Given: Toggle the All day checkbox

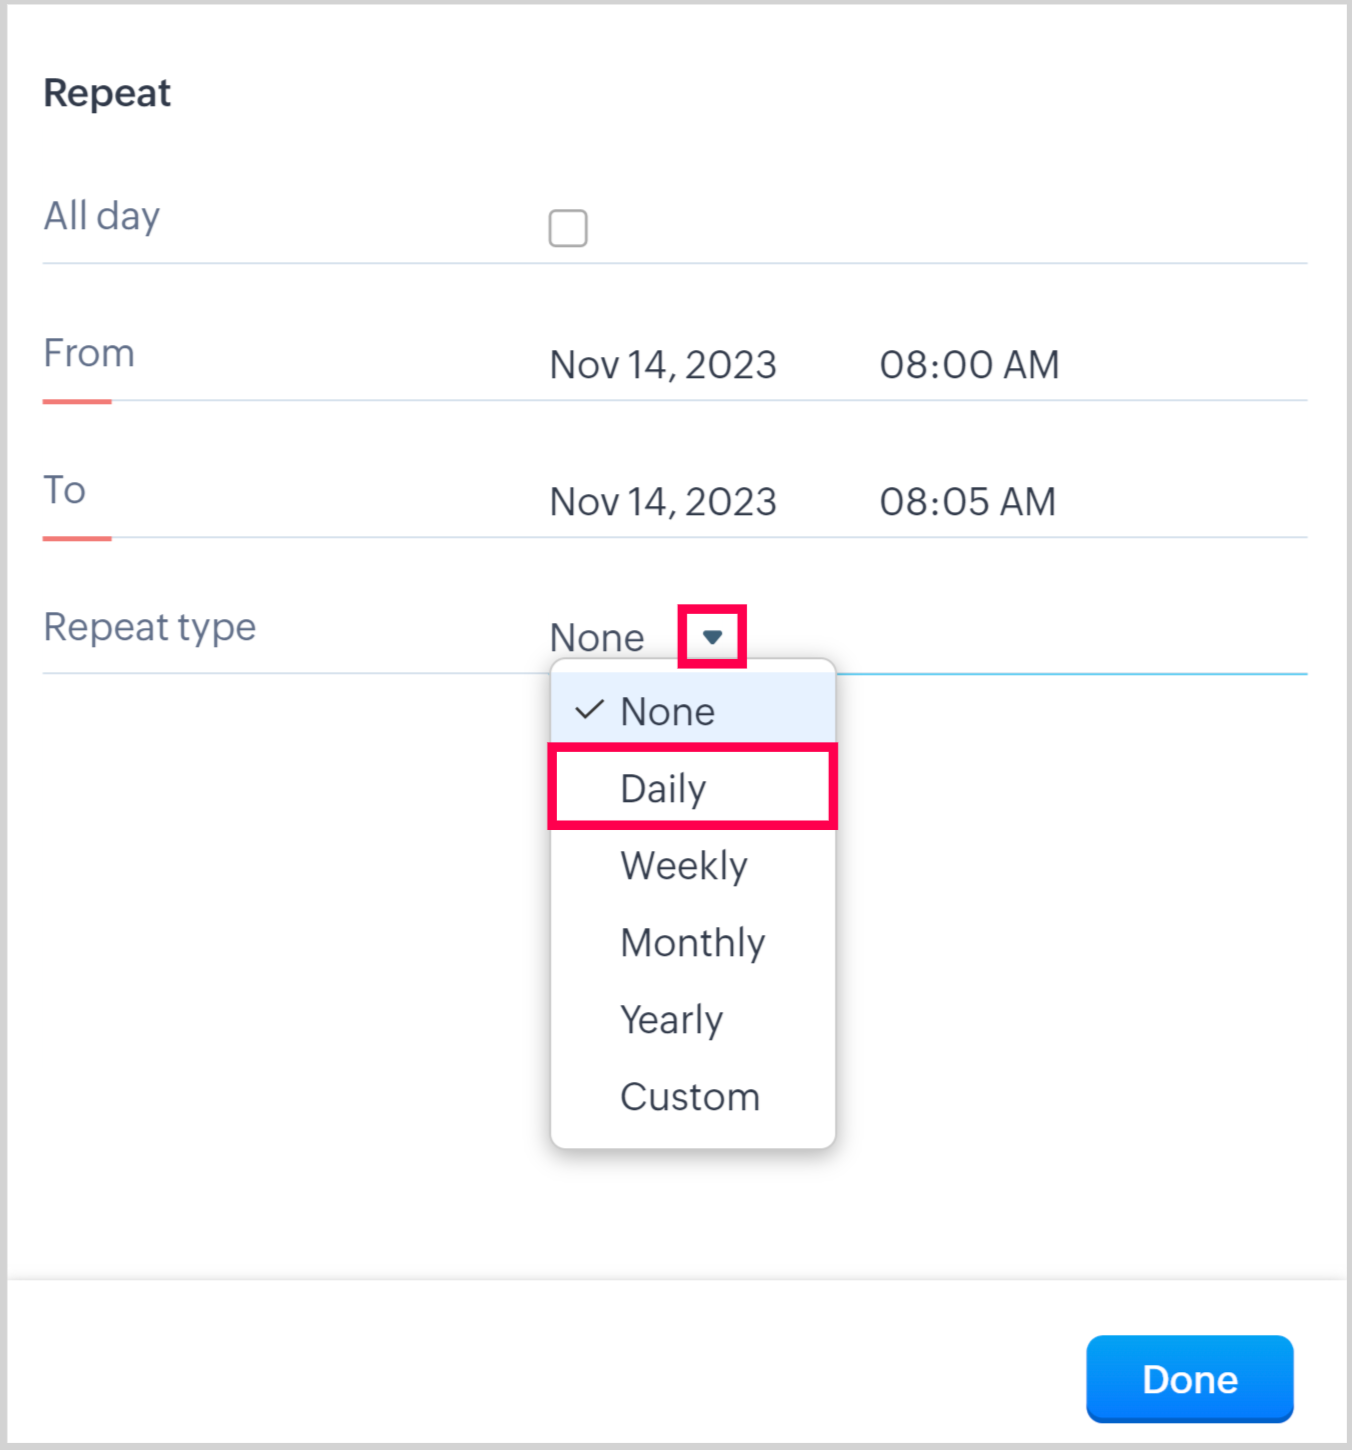Looking at the screenshot, I should [x=568, y=228].
